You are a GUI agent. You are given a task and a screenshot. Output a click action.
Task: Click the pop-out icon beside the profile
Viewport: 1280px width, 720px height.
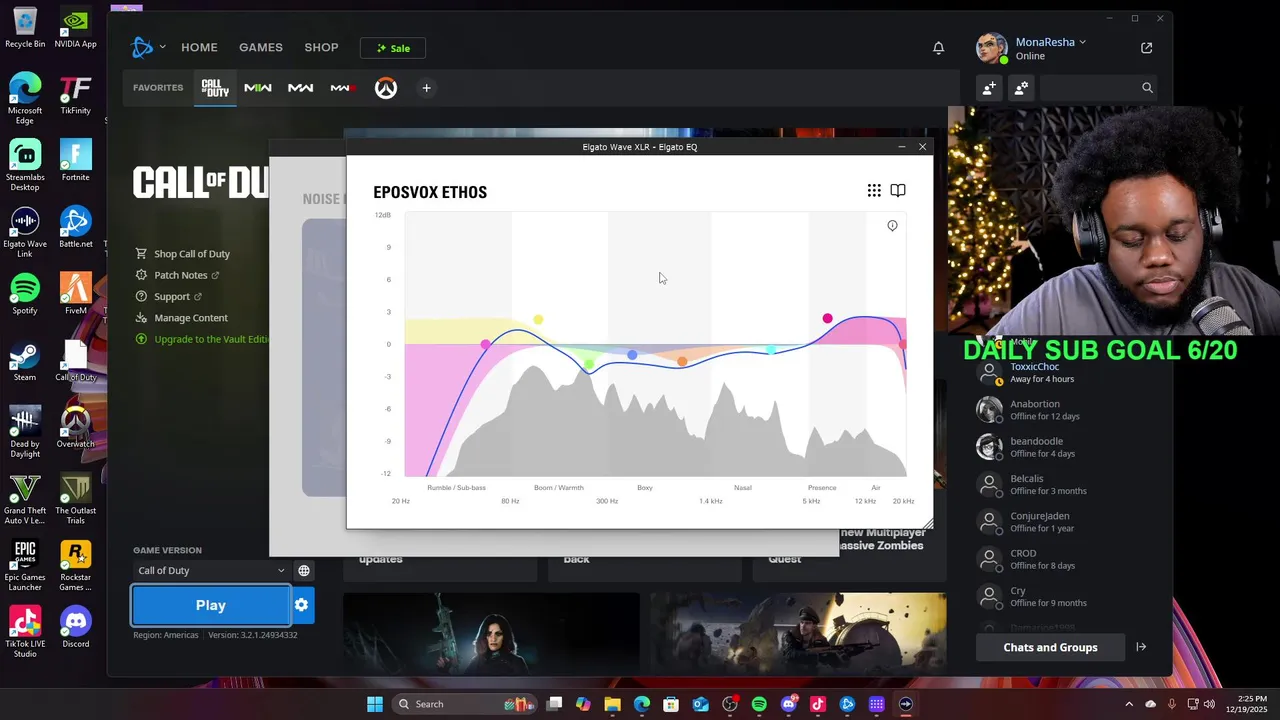click(x=1147, y=48)
